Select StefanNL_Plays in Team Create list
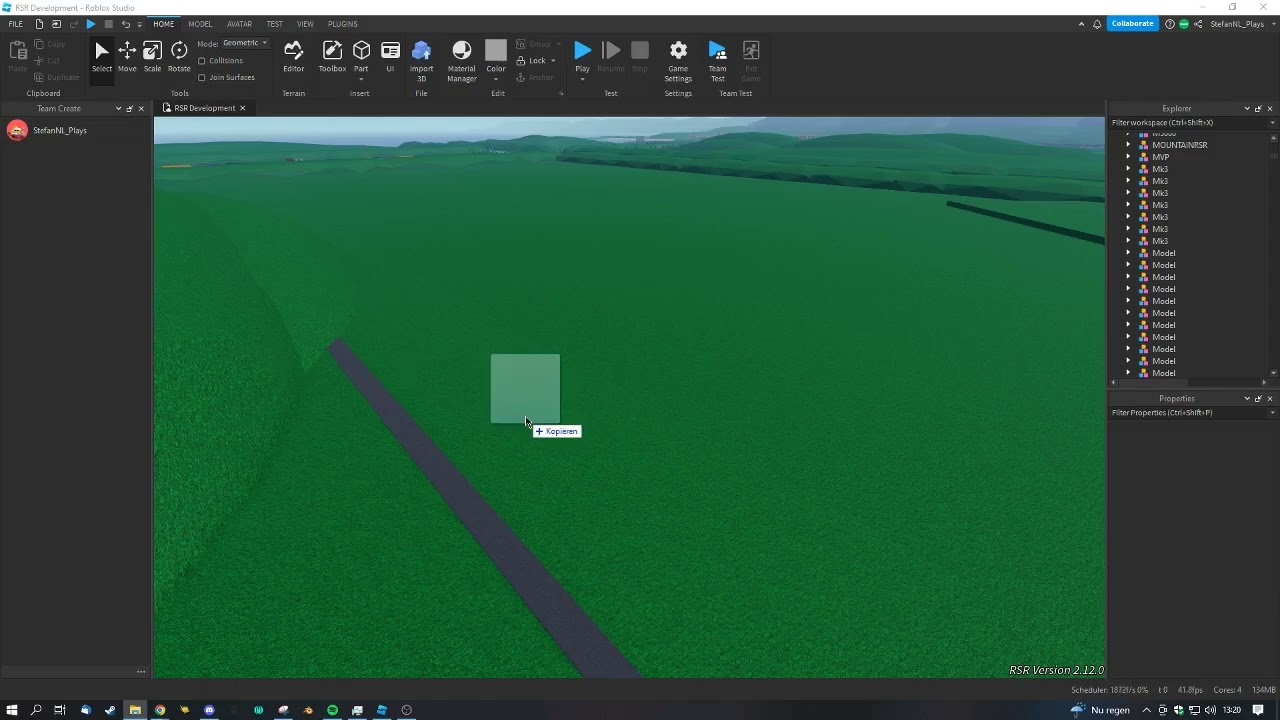Viewport: 1280px width, 720px height. (x=60, y=130)
